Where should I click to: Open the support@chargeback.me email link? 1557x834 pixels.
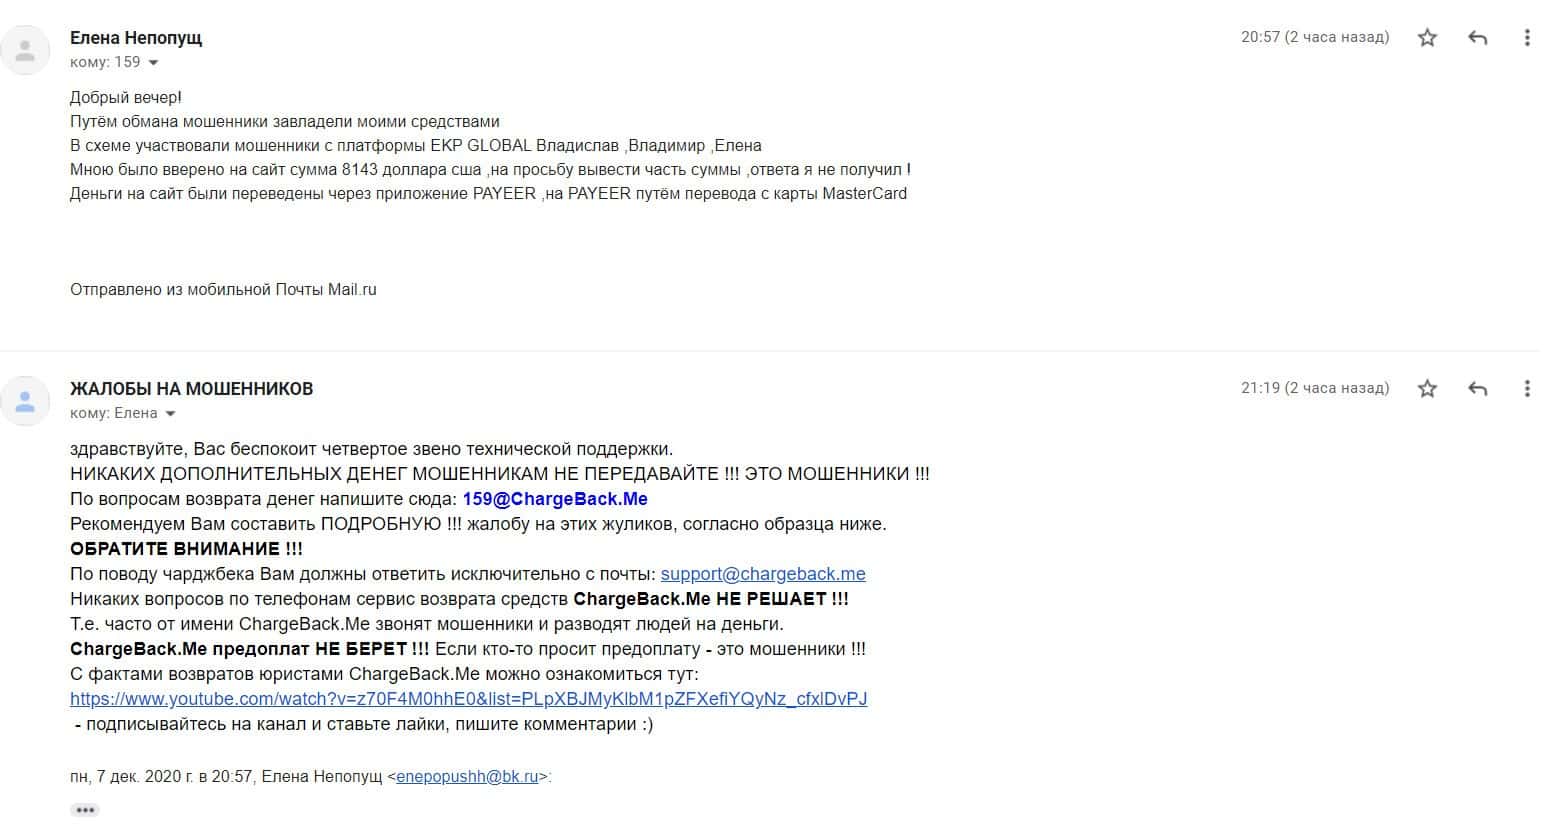pos(763,574)
